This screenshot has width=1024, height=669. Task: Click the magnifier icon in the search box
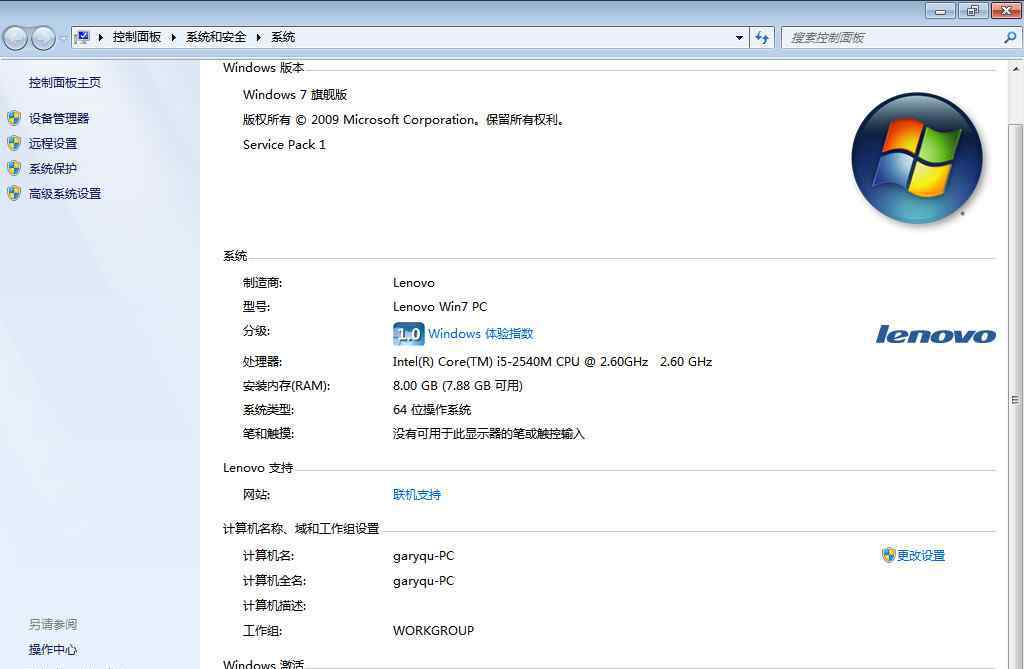click(x=1010, y=38)
